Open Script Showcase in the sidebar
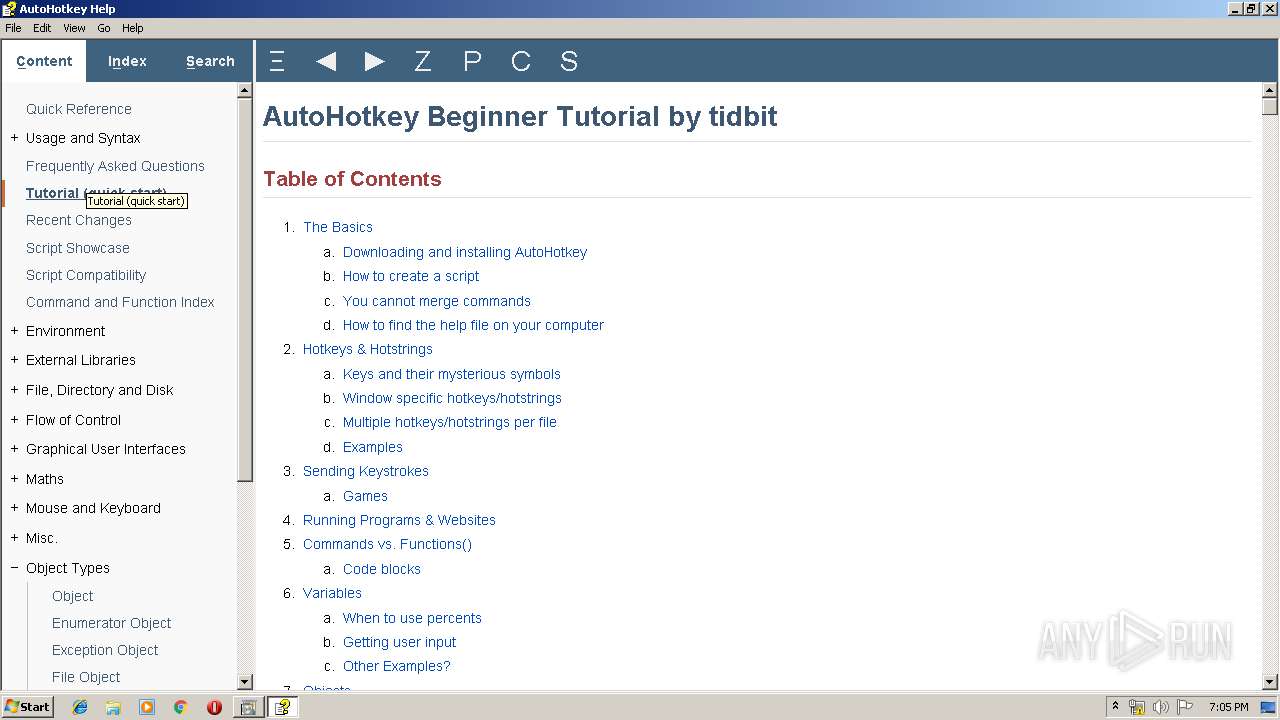Viewport: 1280px width, 720px height. pyautogui.click(x=78, y=248)
